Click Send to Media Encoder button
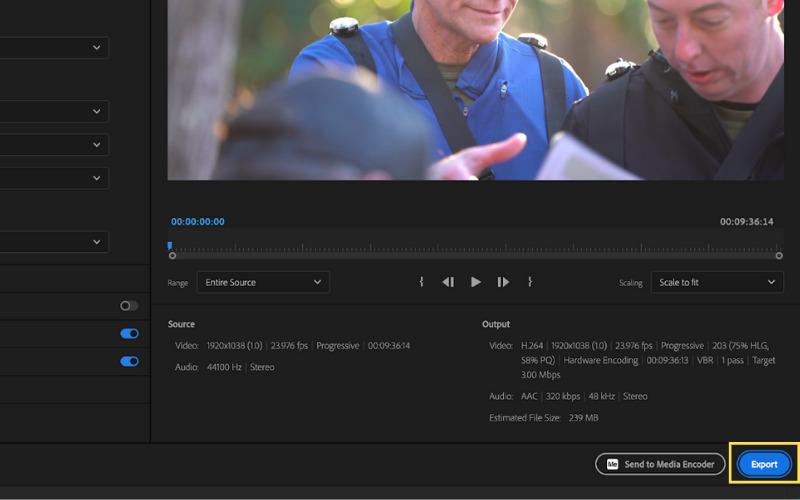The image size is (800, 500). point(660,464)
